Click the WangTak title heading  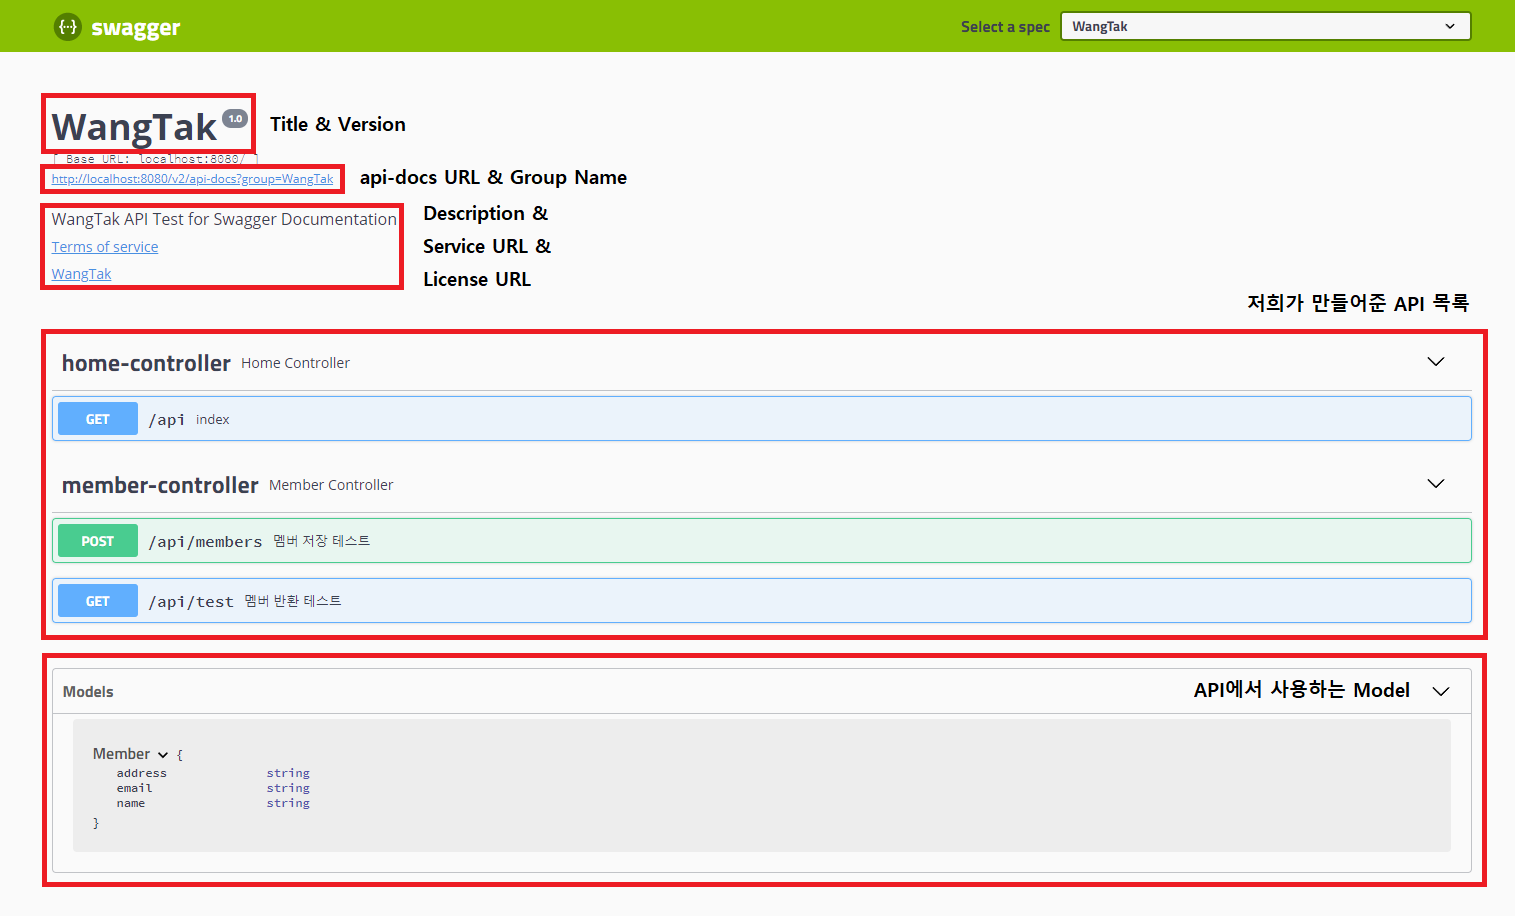click(x=134, y=127)
